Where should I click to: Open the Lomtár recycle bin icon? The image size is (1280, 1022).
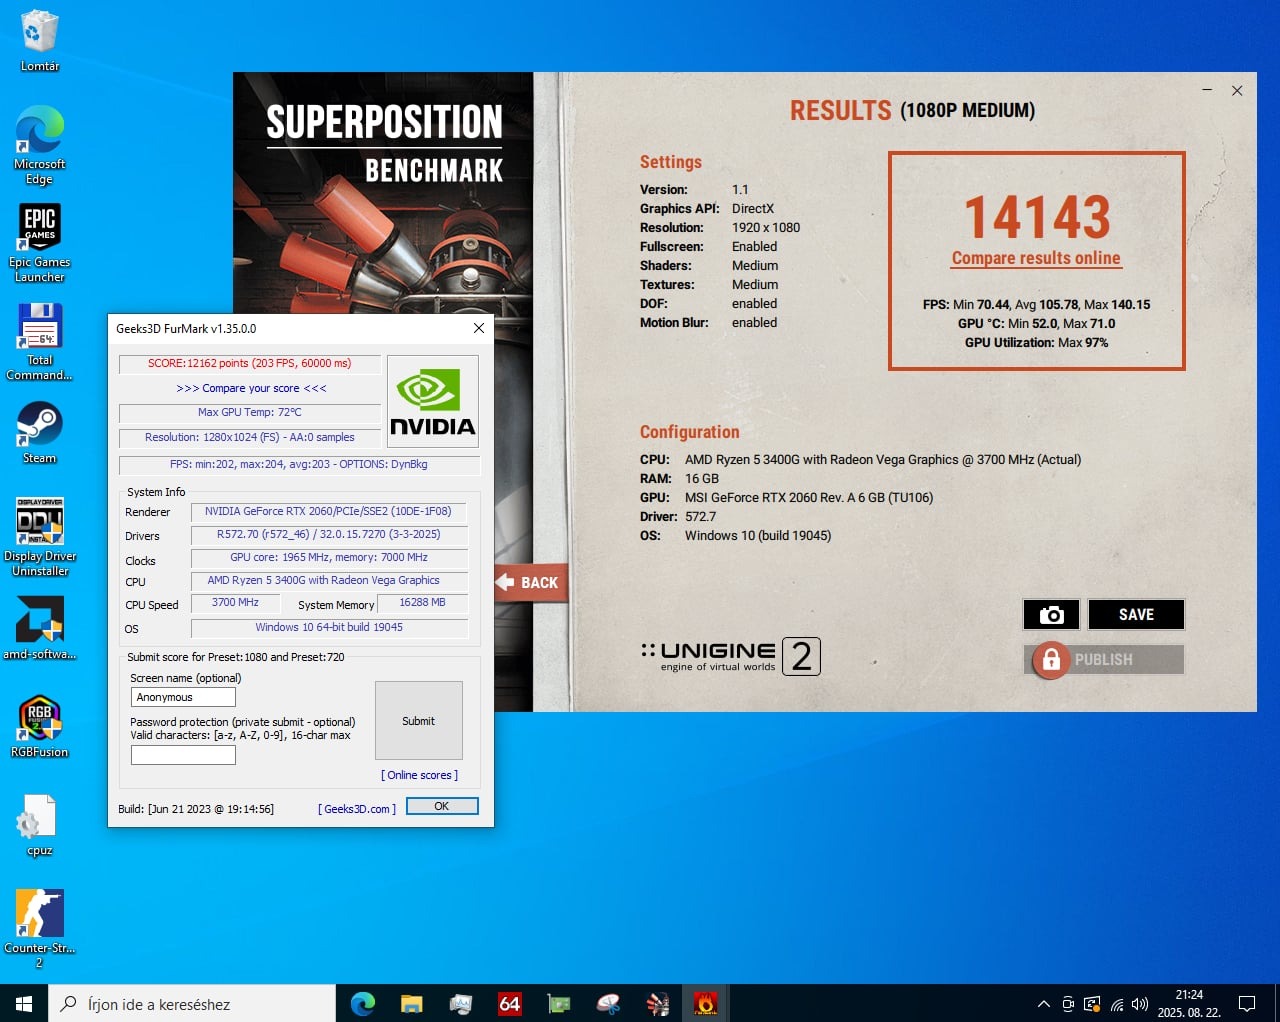[39, 40]
